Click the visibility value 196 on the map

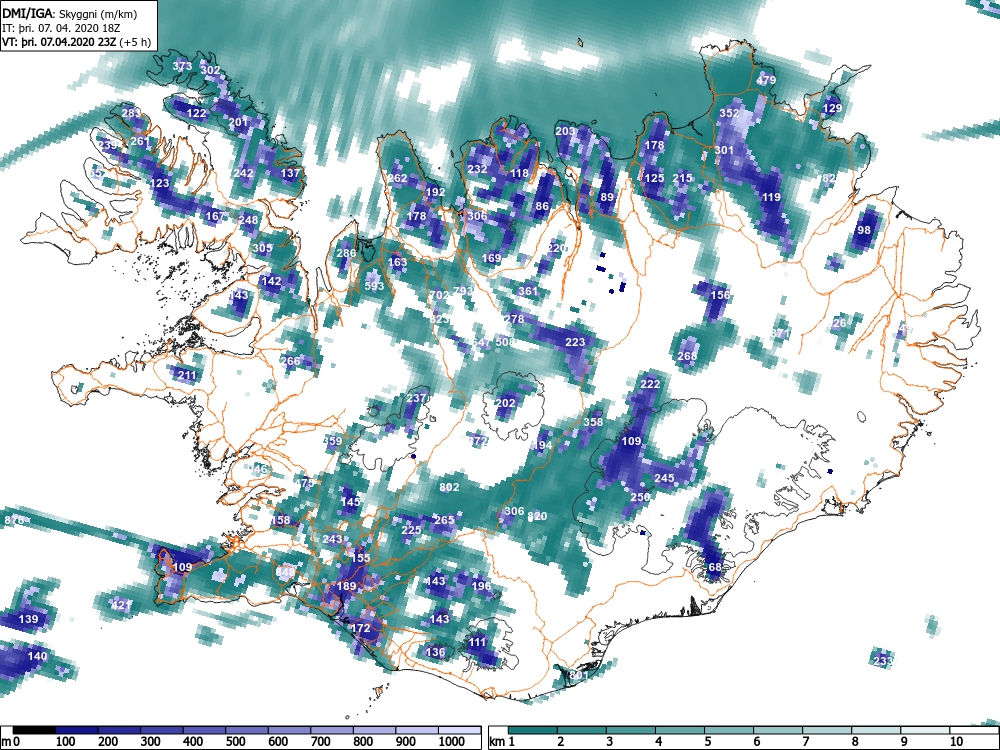tap(482, 586)
